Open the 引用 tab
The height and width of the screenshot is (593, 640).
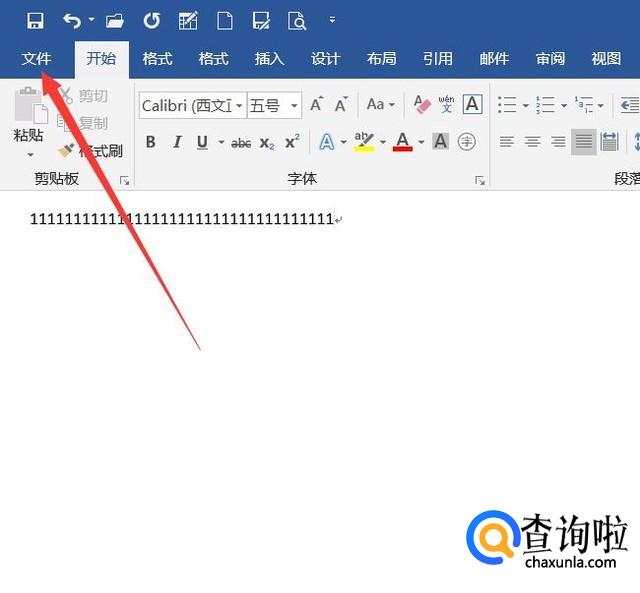click(438, 59)
